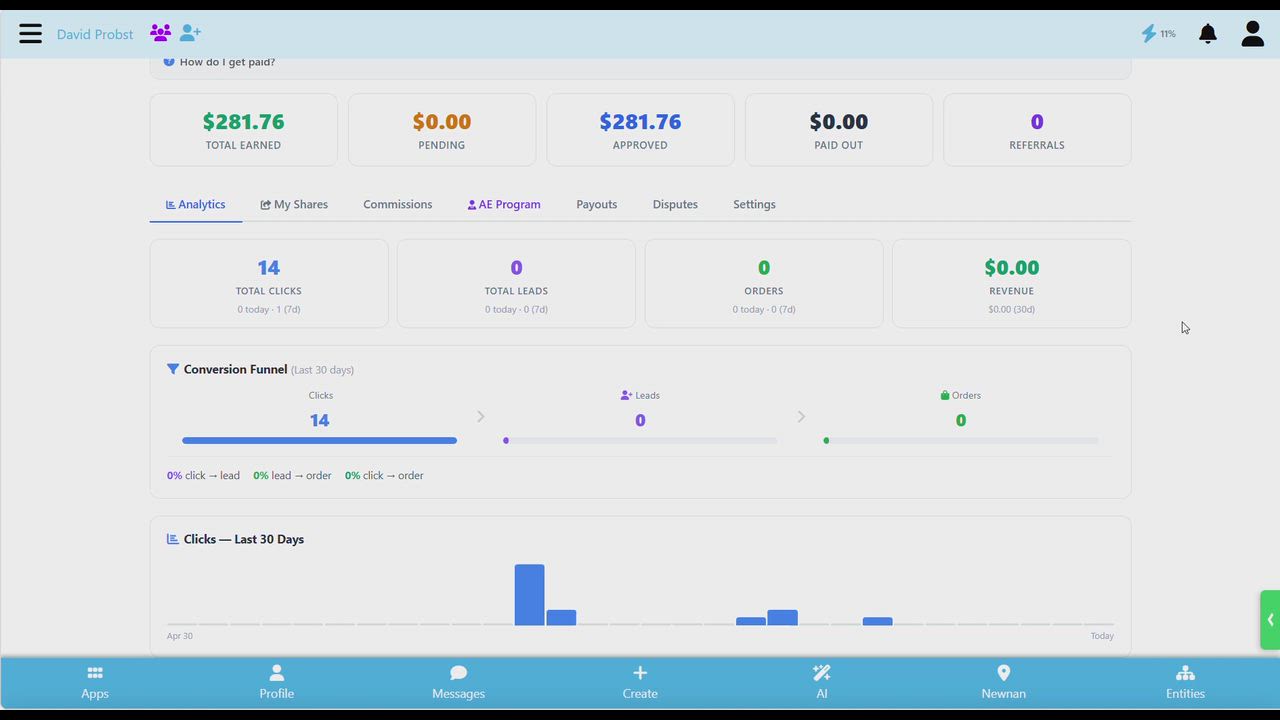Click the Approved $281.76 card
The image size is (1280, 720).
[x=640, y=130]
